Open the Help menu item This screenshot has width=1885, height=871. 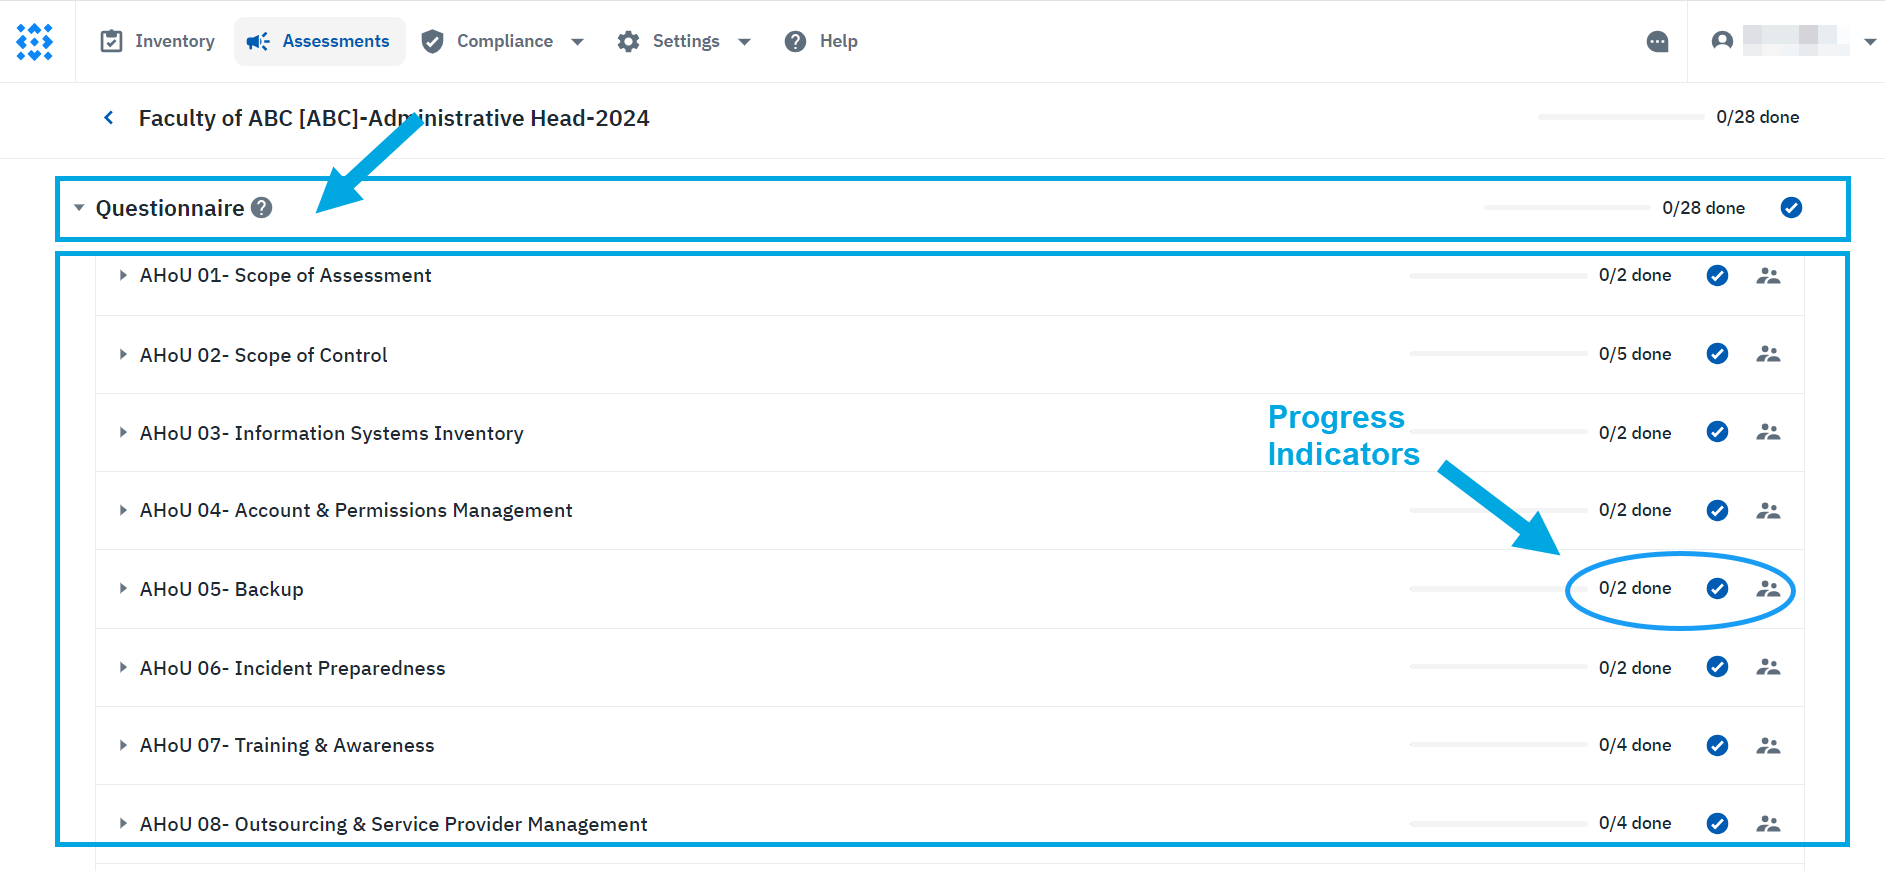821,41
